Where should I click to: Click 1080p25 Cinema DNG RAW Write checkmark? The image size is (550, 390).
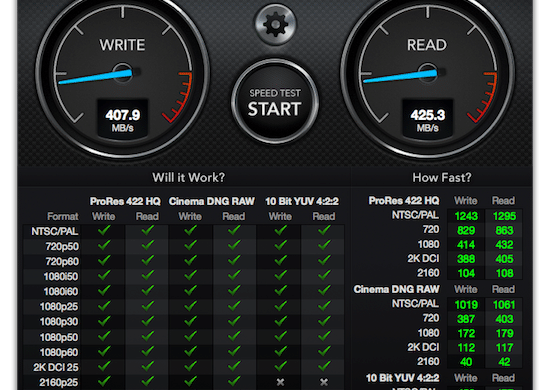pos(190,306)
